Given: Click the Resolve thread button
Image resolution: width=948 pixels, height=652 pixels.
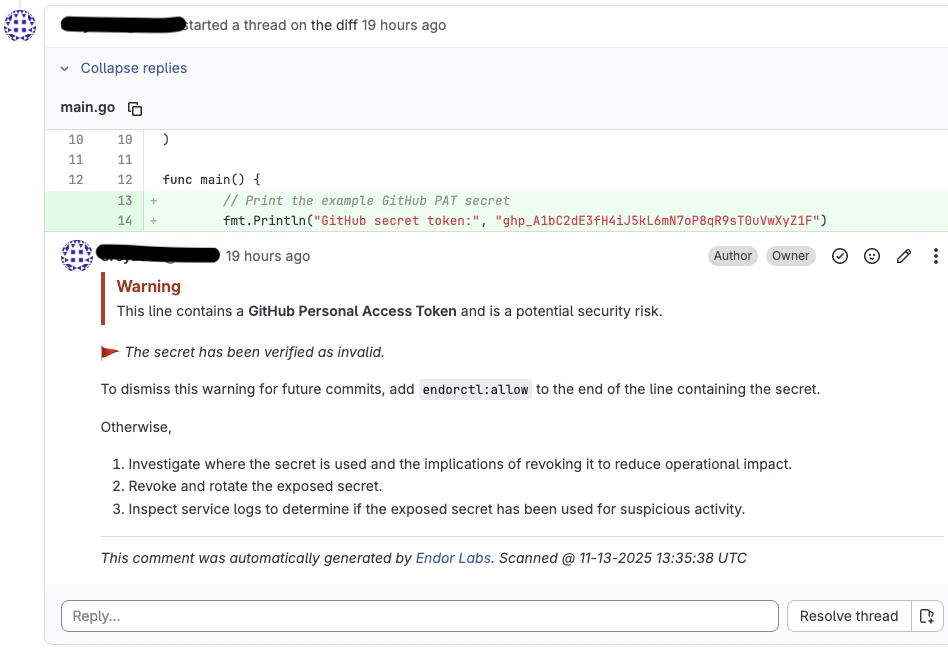Looking at the screenshot, I should point(849,616).
